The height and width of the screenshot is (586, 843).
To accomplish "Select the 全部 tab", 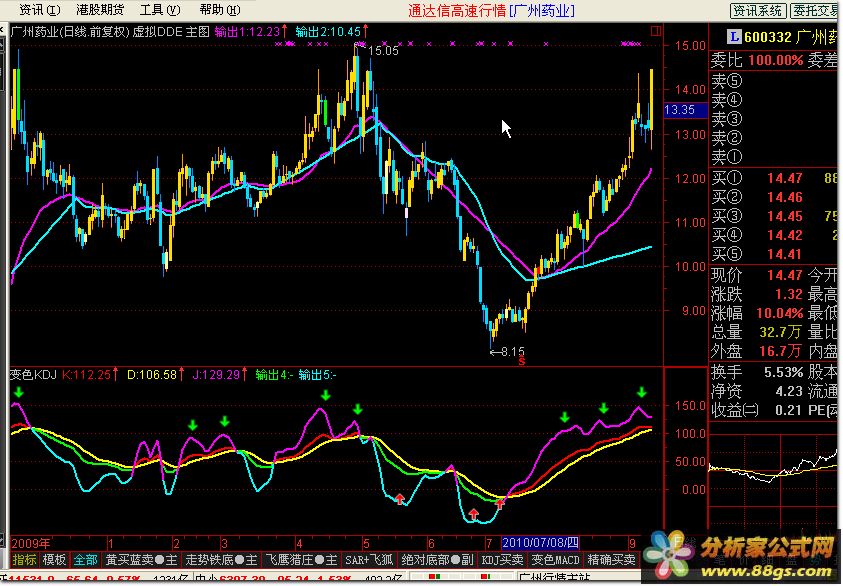I will (x=85, y=560).
